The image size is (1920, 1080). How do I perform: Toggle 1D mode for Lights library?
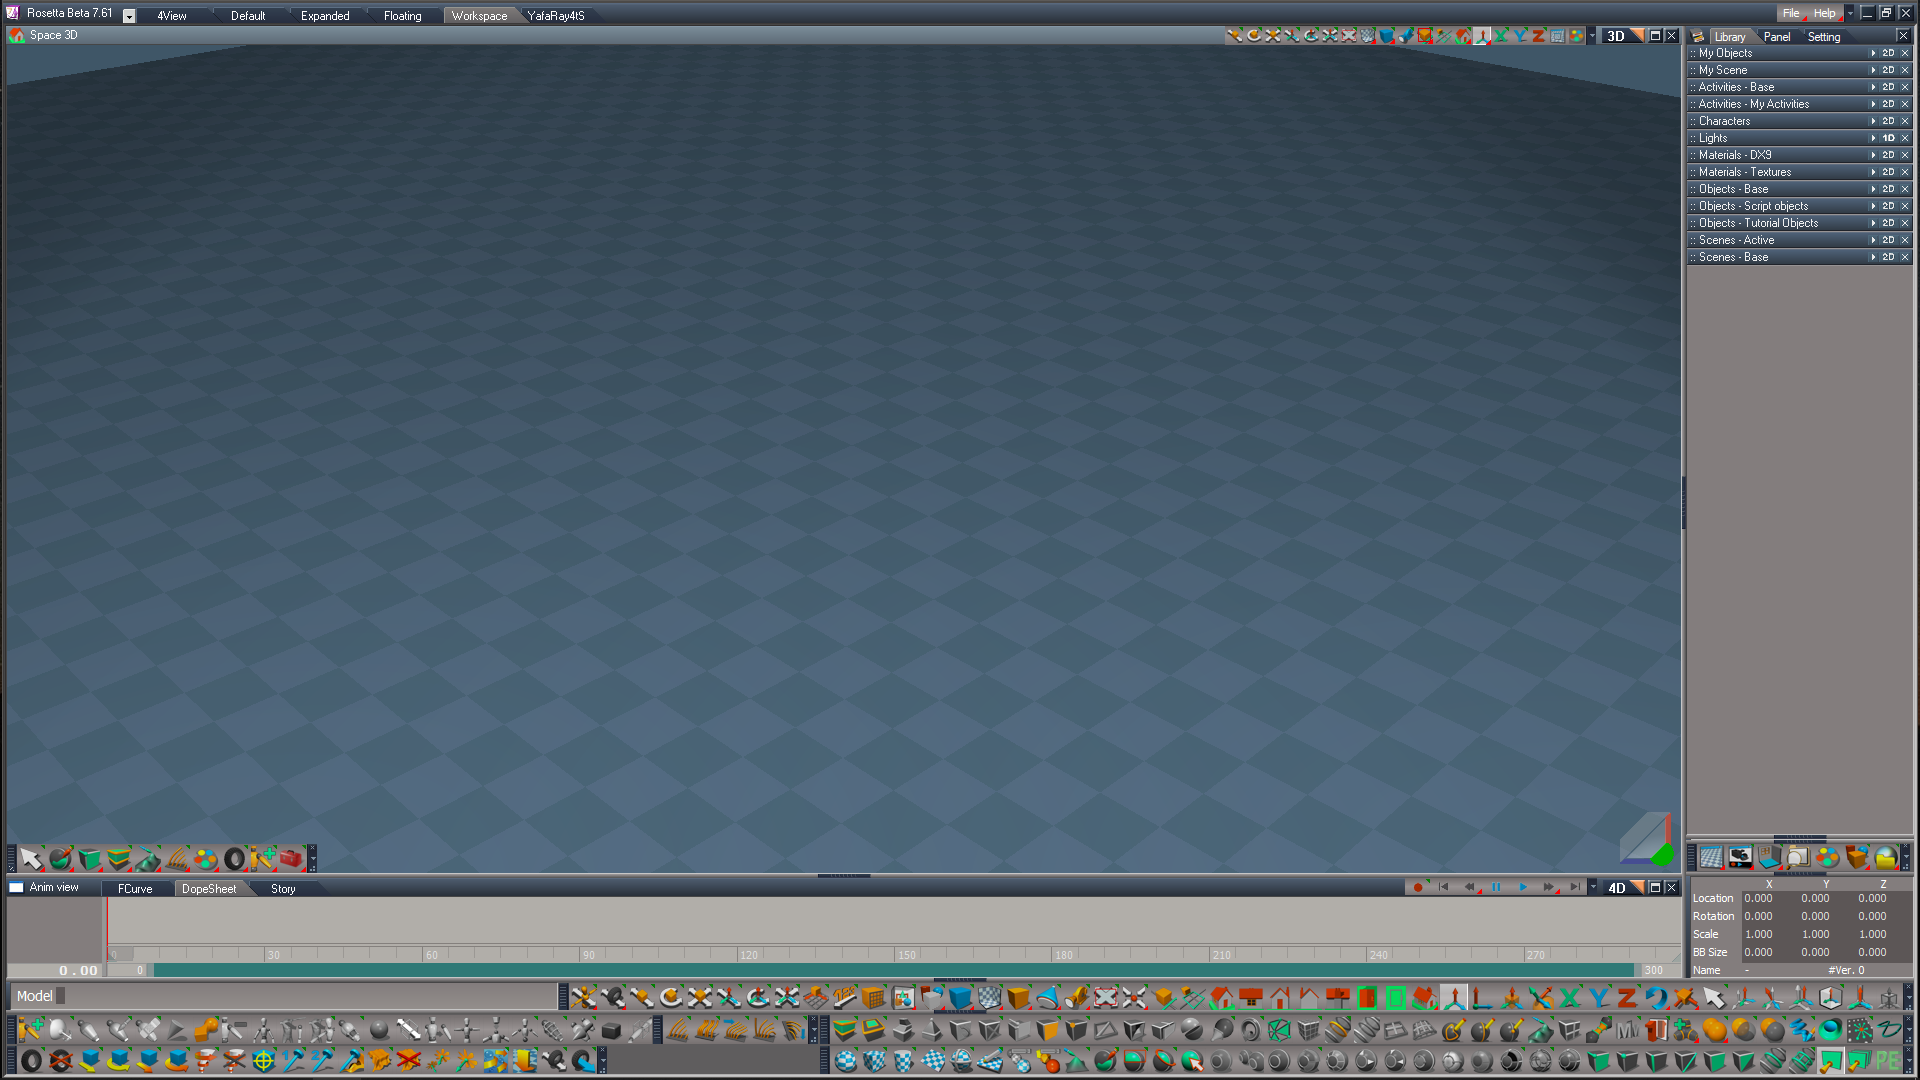[x=1888, y=138]
